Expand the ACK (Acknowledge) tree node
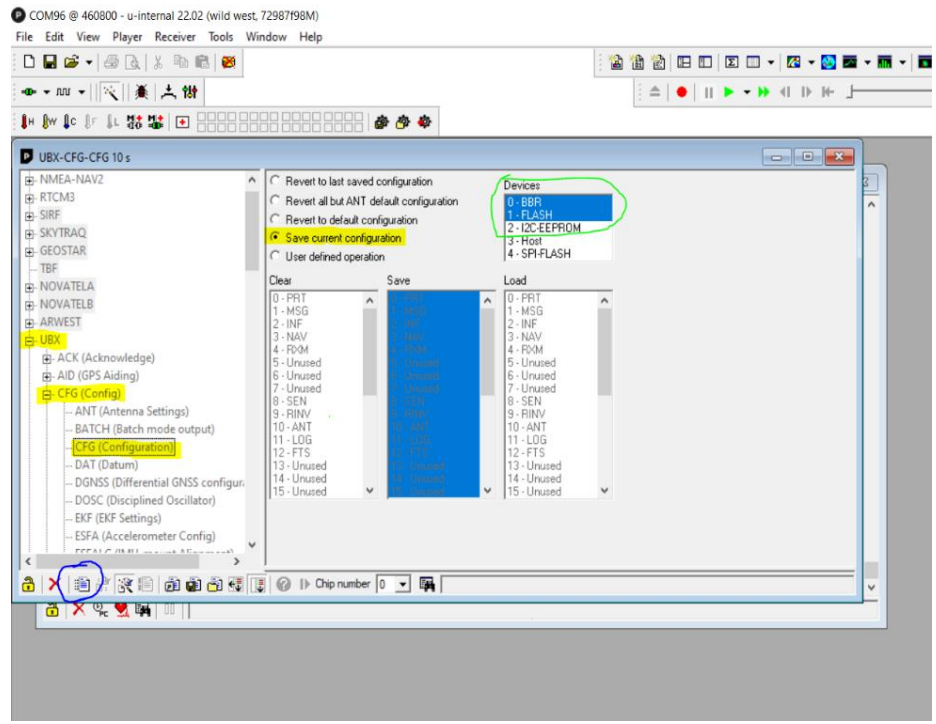 (47, 358)
